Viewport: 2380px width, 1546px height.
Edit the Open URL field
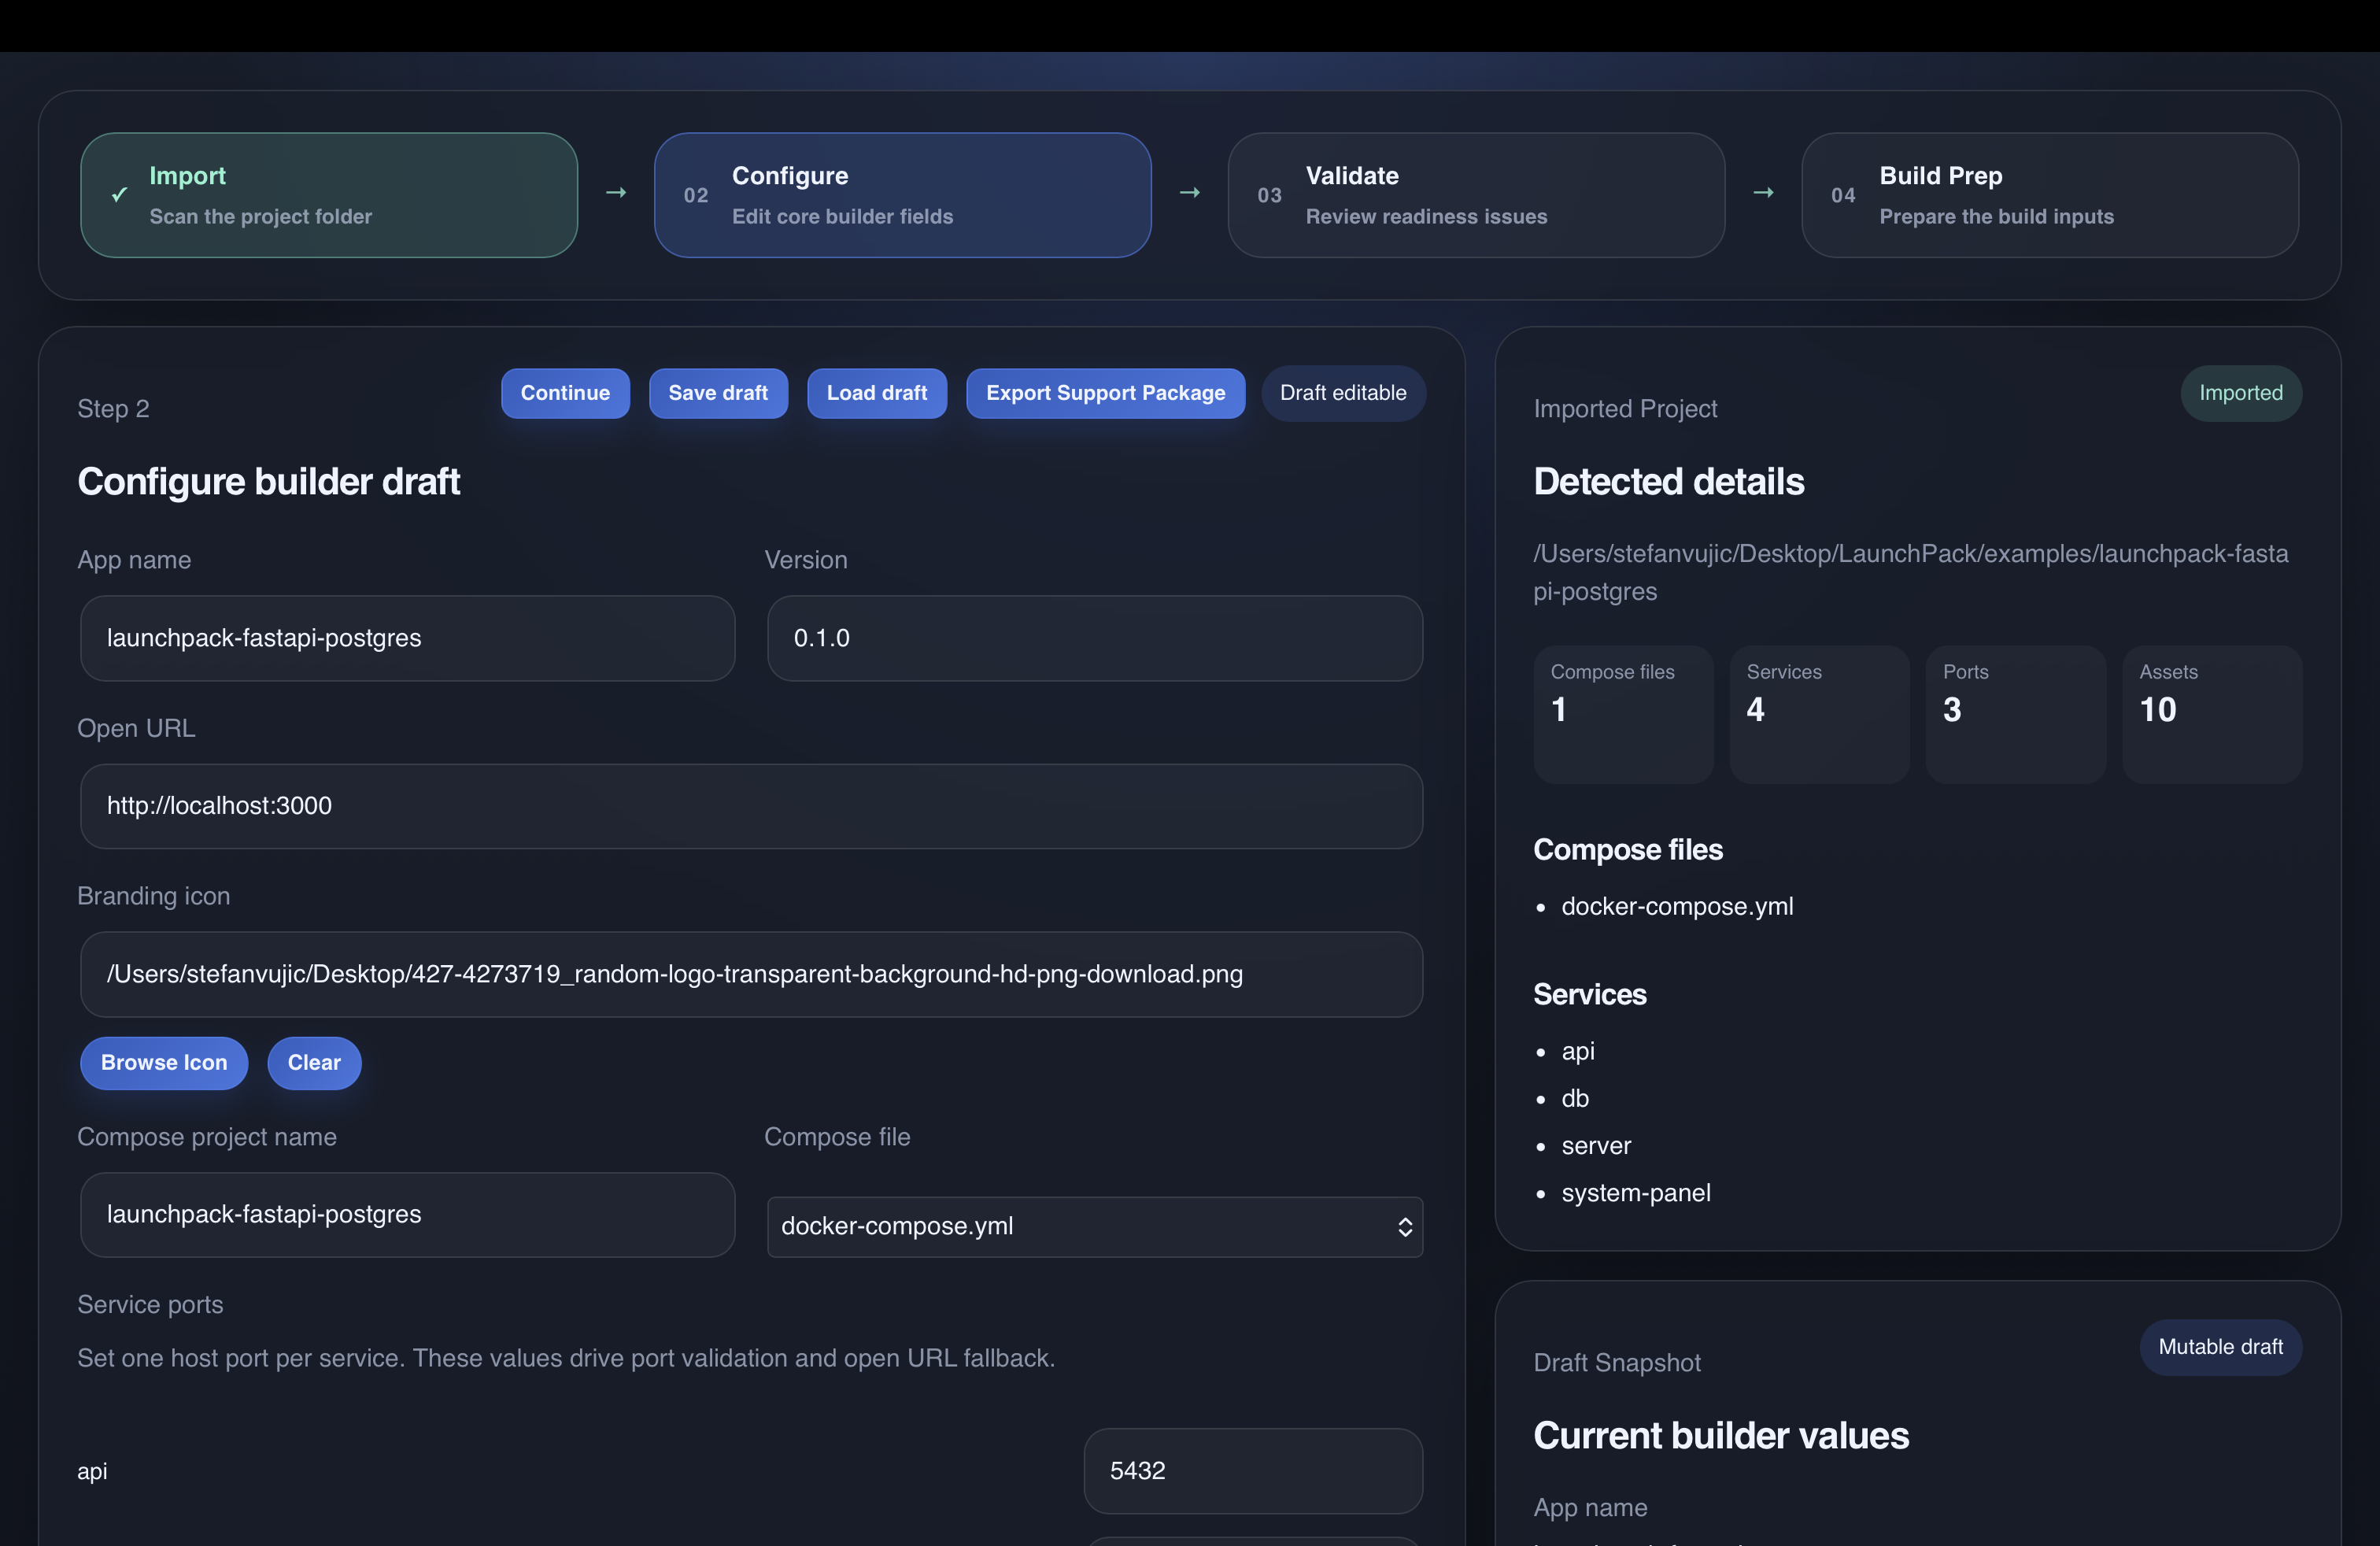click(751, 806)
